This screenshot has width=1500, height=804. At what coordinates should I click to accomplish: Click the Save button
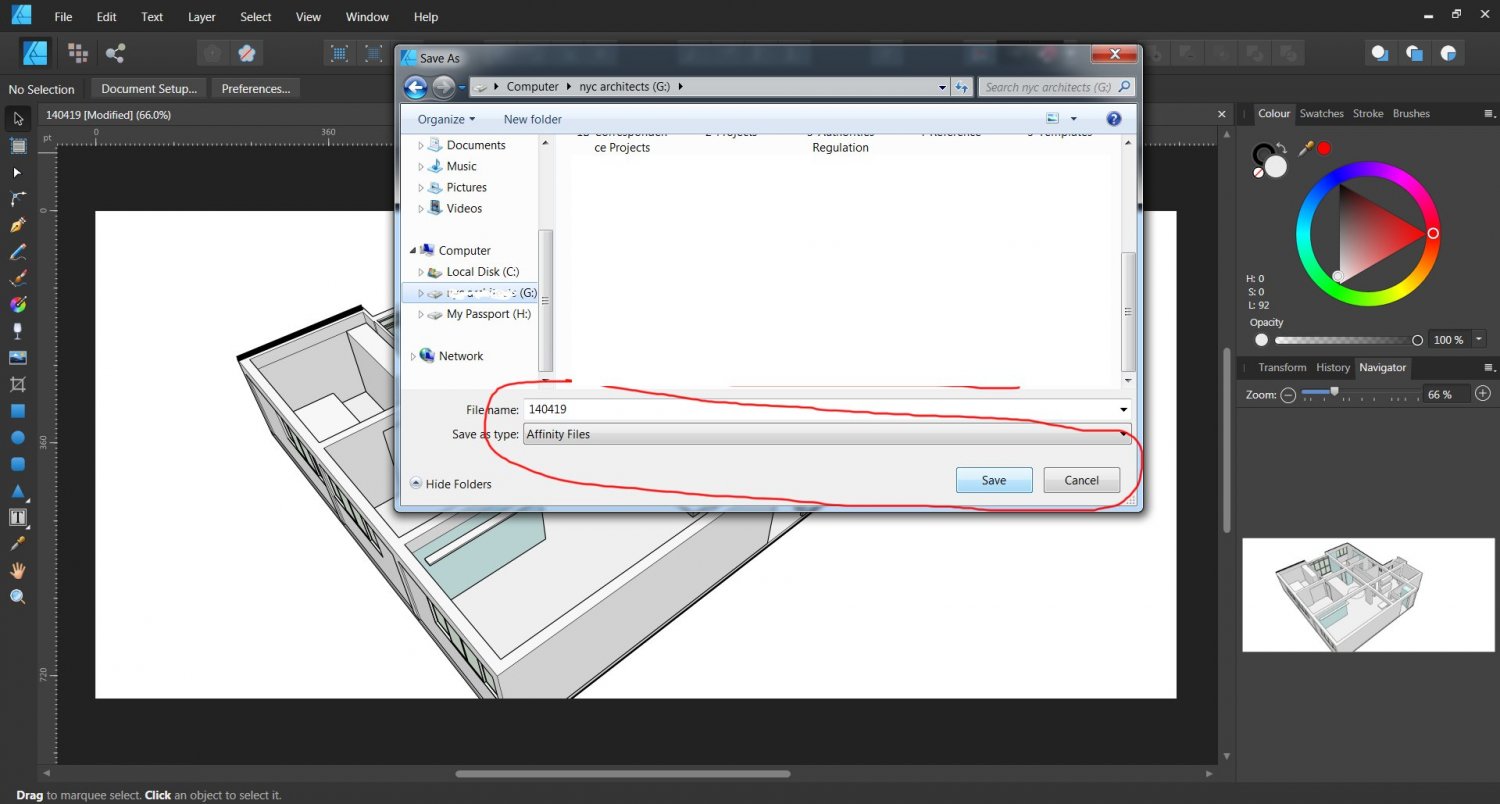pyautogui.click(x=994, y=480)
